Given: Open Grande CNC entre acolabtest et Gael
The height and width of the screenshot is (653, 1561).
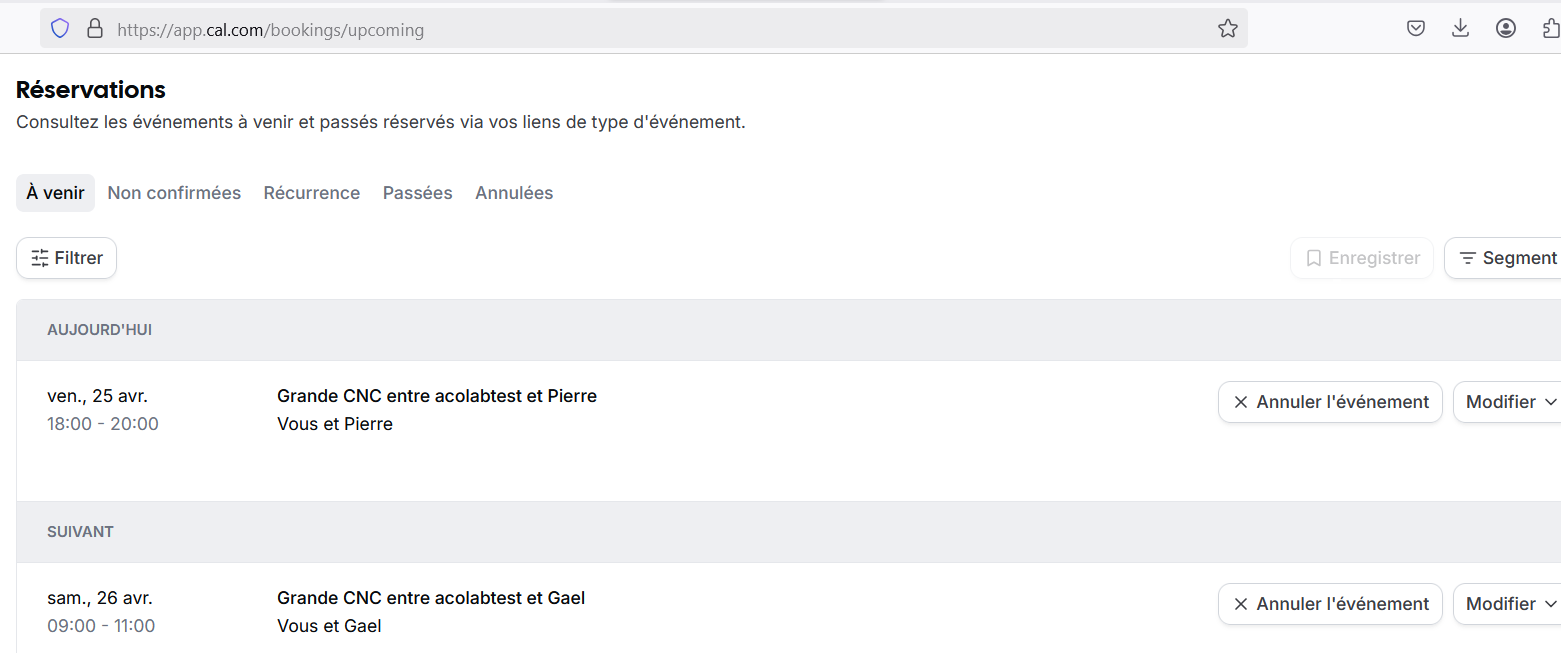Looking at the screenshot, I should tap(431, 598).
